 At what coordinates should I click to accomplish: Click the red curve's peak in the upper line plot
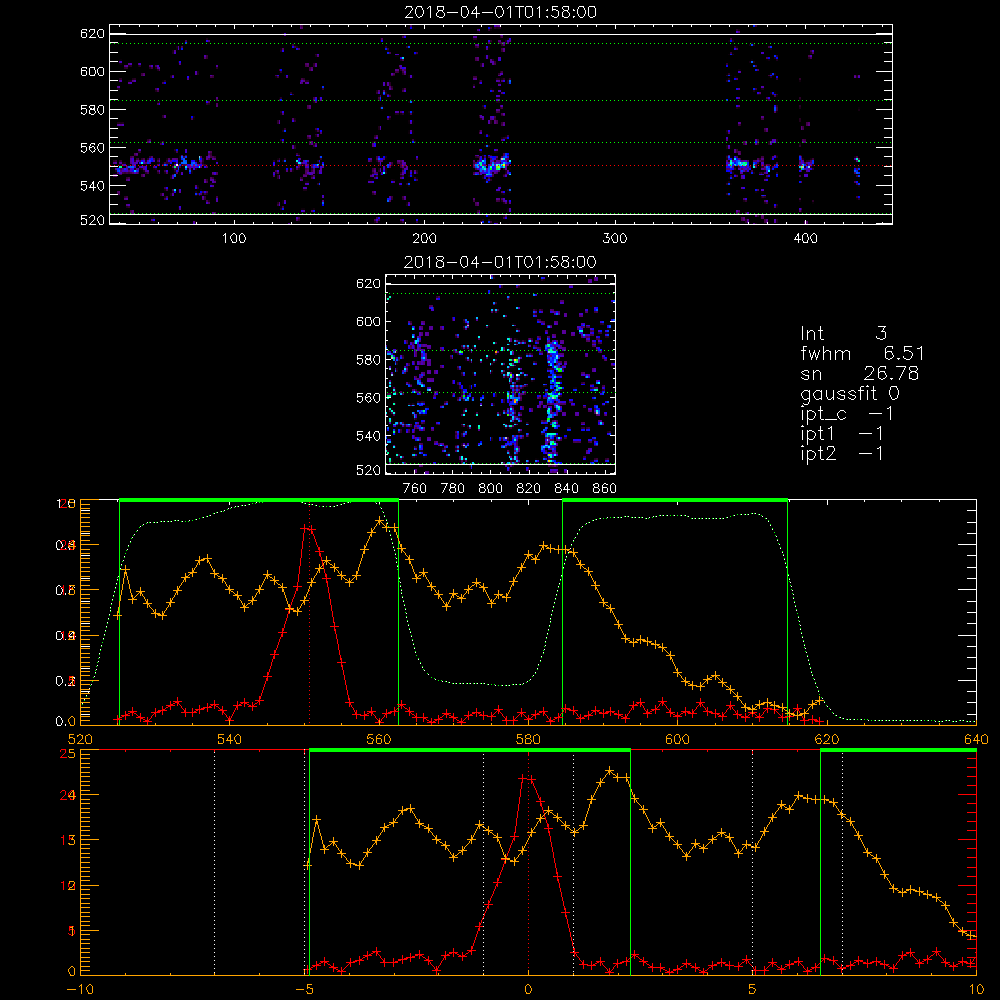pyautogui.click(x=309, y=528)
